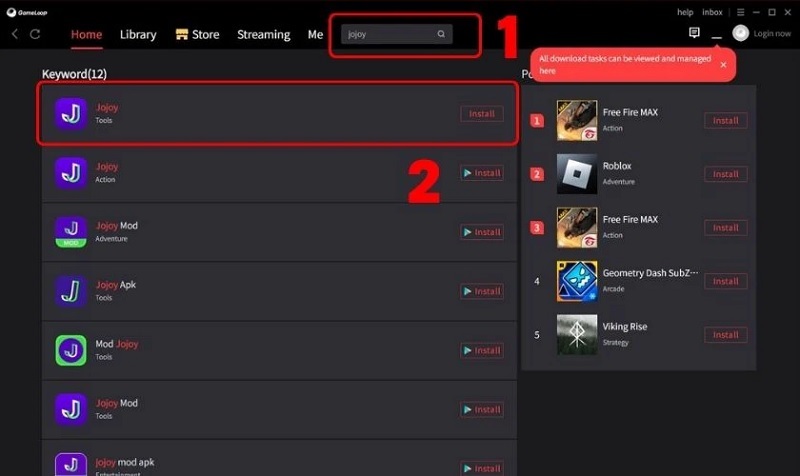Refresh the page with reload icon
Viewport: 800px width, 476px height.
click(35, 34)
